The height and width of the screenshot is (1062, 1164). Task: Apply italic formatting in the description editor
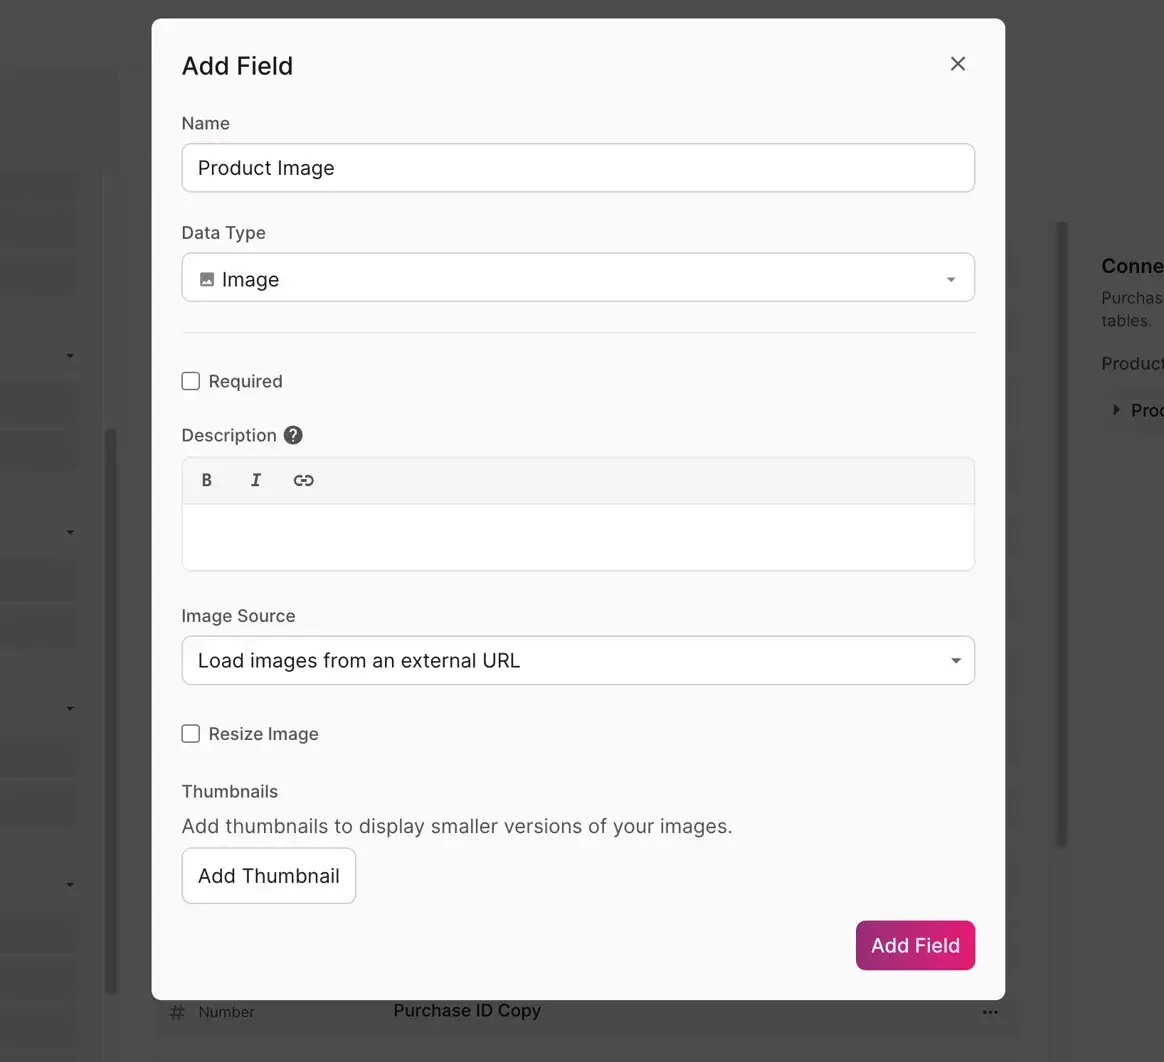[255, 480]
